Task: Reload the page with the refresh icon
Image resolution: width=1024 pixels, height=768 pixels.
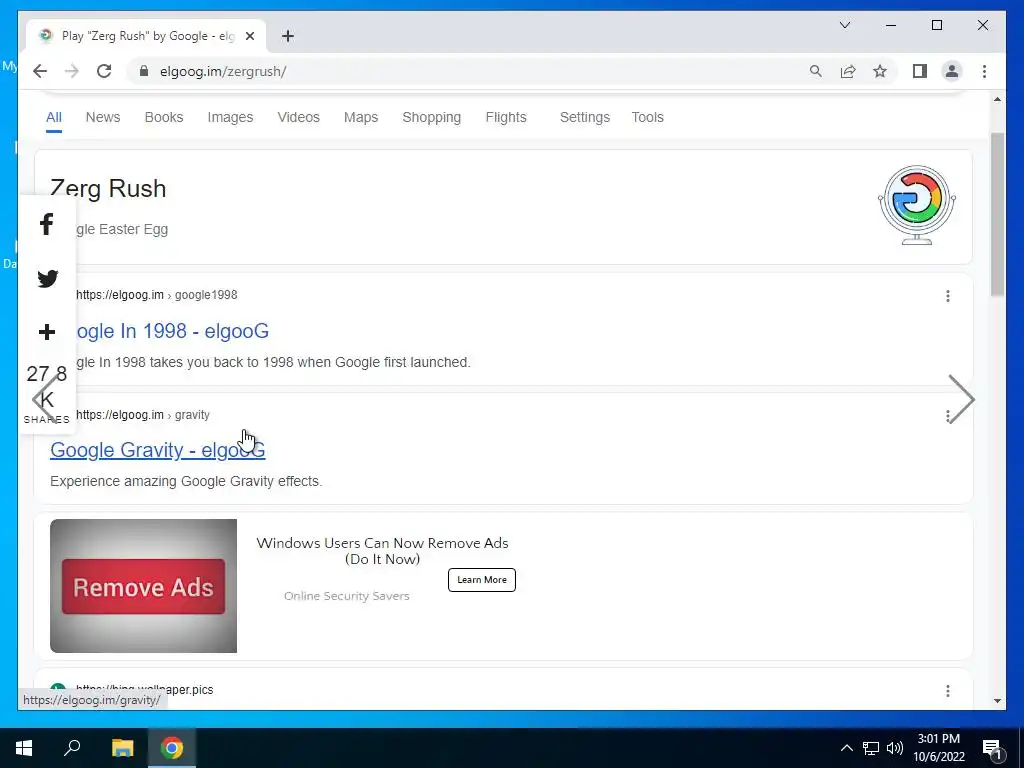Action: tap(104, 71)
